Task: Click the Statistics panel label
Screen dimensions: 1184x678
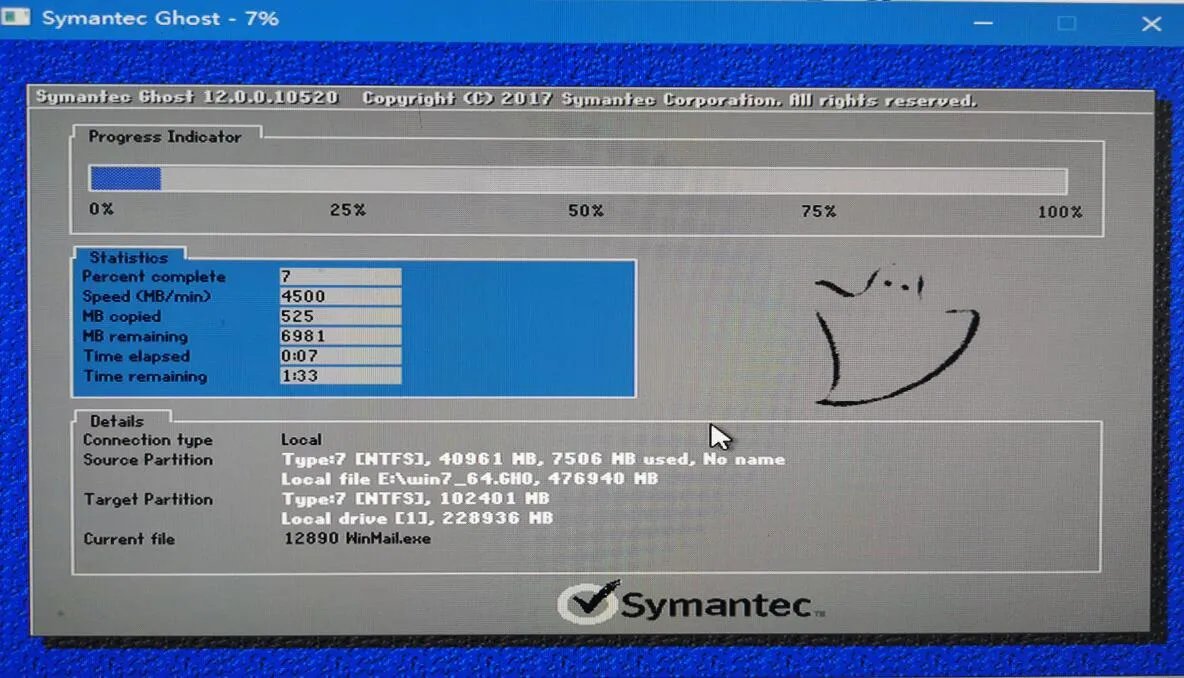Action: pyautogui.click(x=131, y=257)
